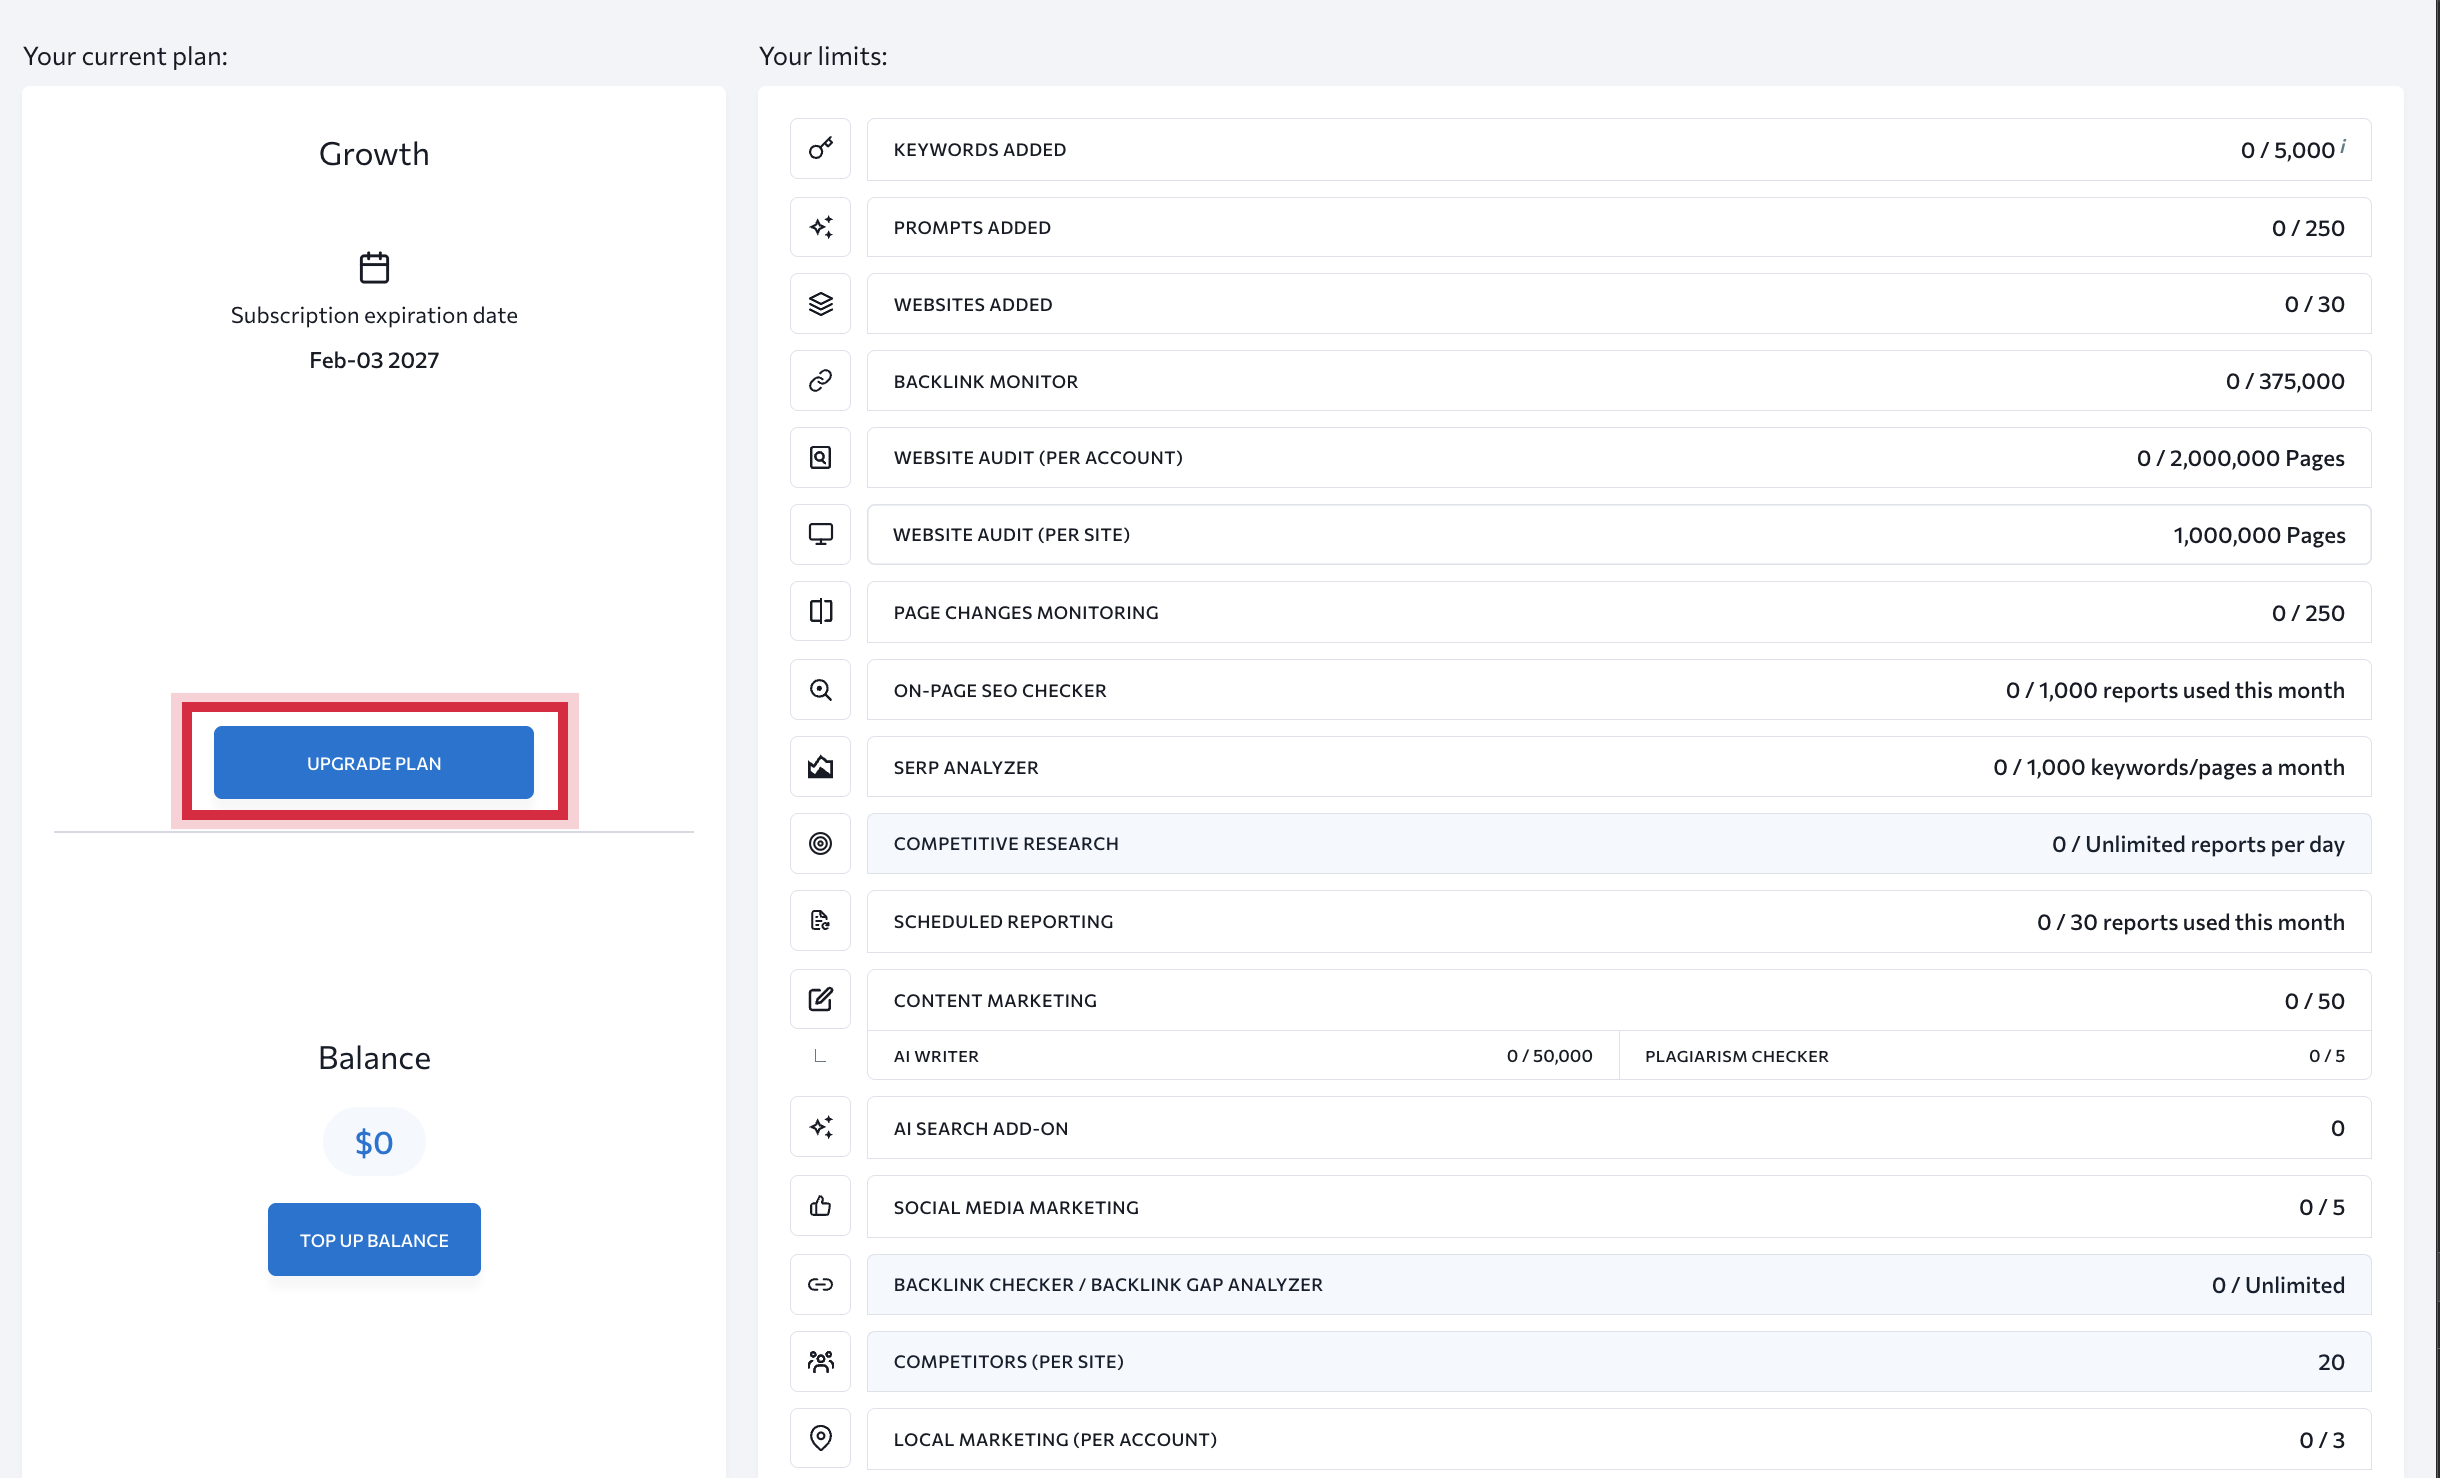Image resolution: width=2440 pixels, height=1478 pixels.
Task: Click the thumbs-up Social Media Marketing icon
Action: pyautogui.click(x=820, y=1206)
